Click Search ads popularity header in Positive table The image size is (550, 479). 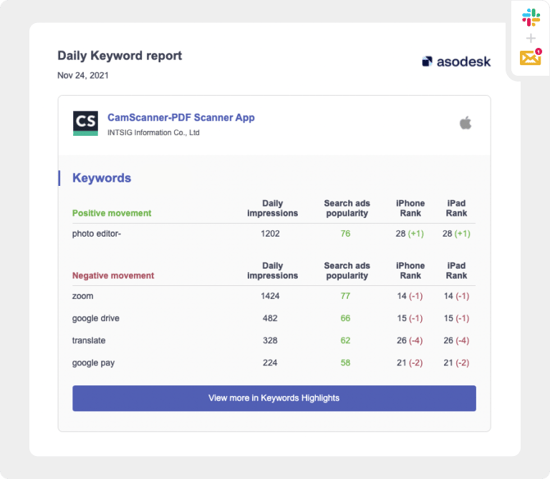click(347, 208)
